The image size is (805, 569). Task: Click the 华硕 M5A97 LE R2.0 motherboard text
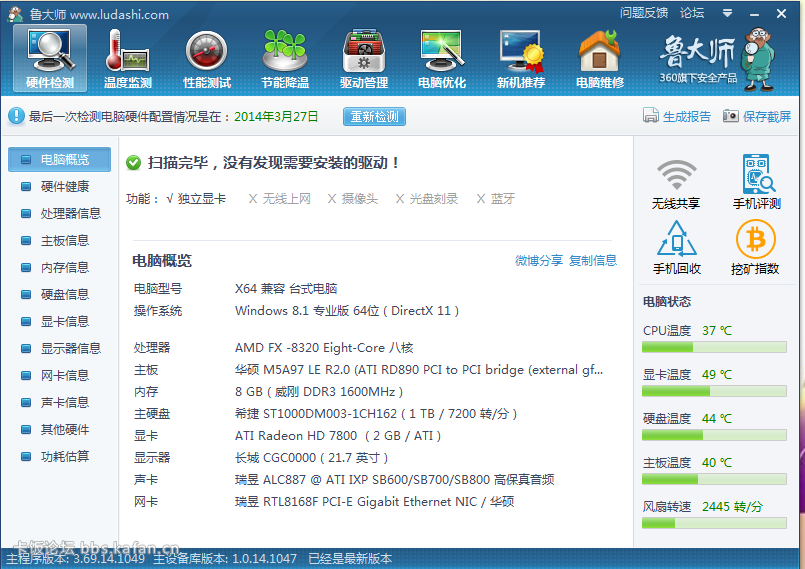coord(419,370)
